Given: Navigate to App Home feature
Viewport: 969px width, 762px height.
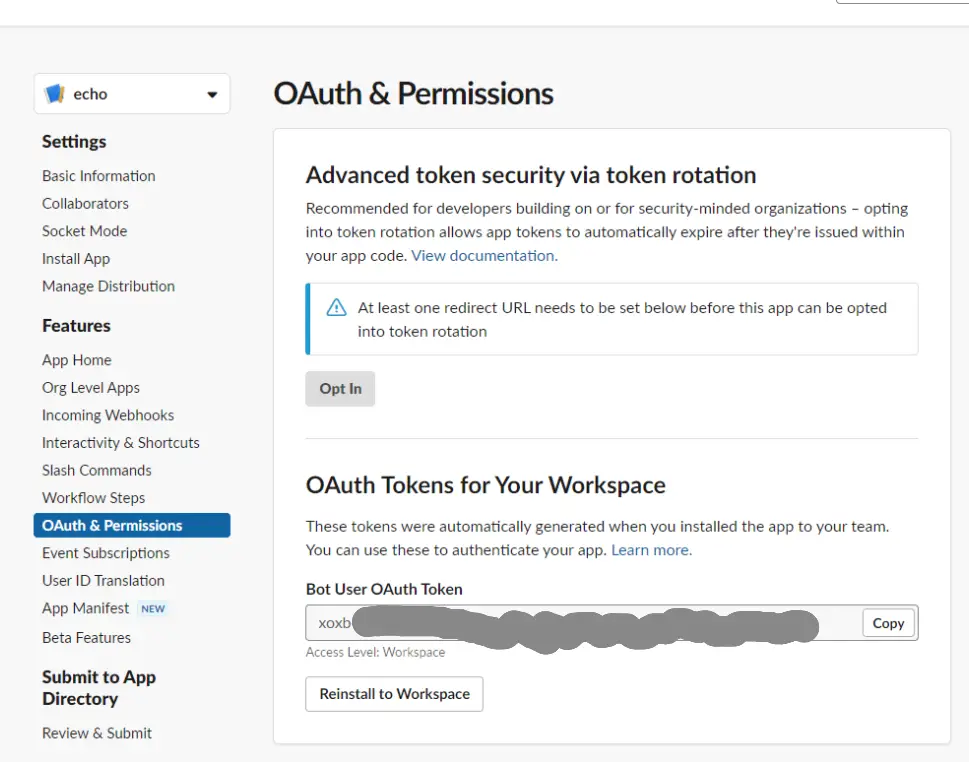Looking at the screenshot, I should 77,360.
